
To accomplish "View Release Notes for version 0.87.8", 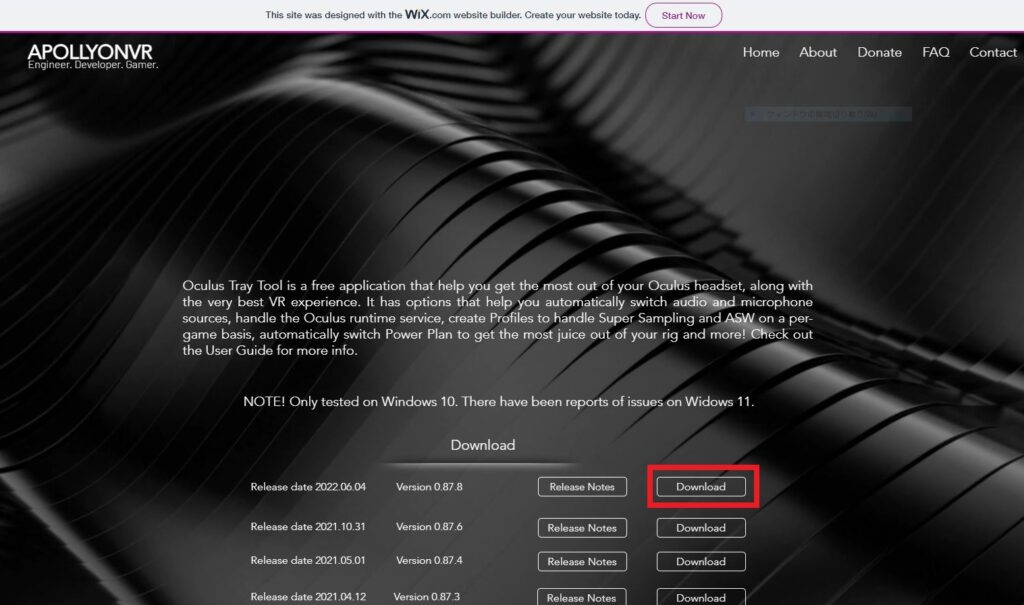I will pyautogui.click(x=582, y=487).
